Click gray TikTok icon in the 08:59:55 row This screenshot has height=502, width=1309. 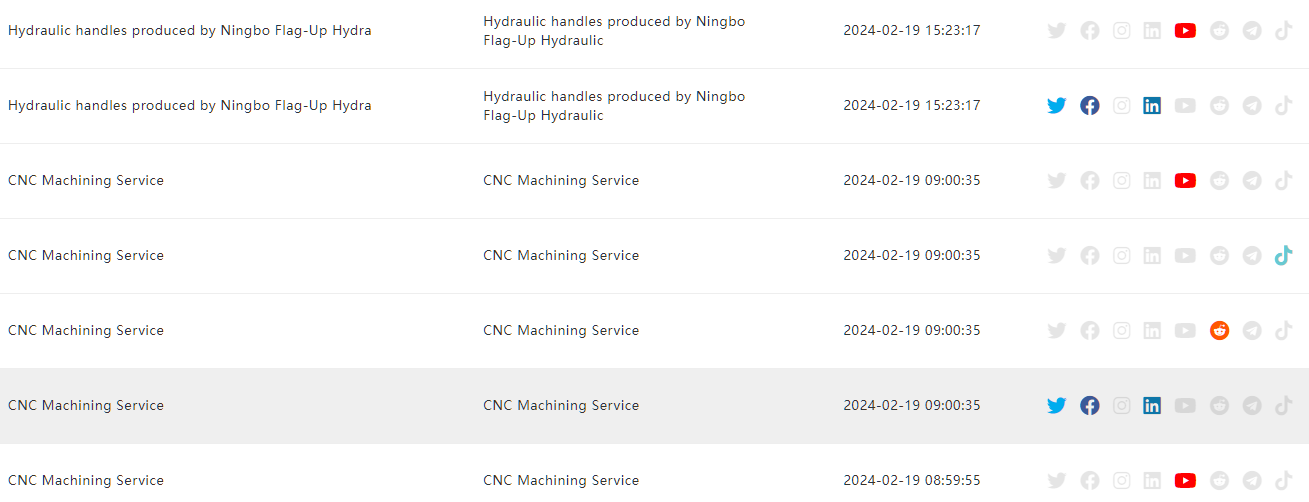pos(1284,481)
